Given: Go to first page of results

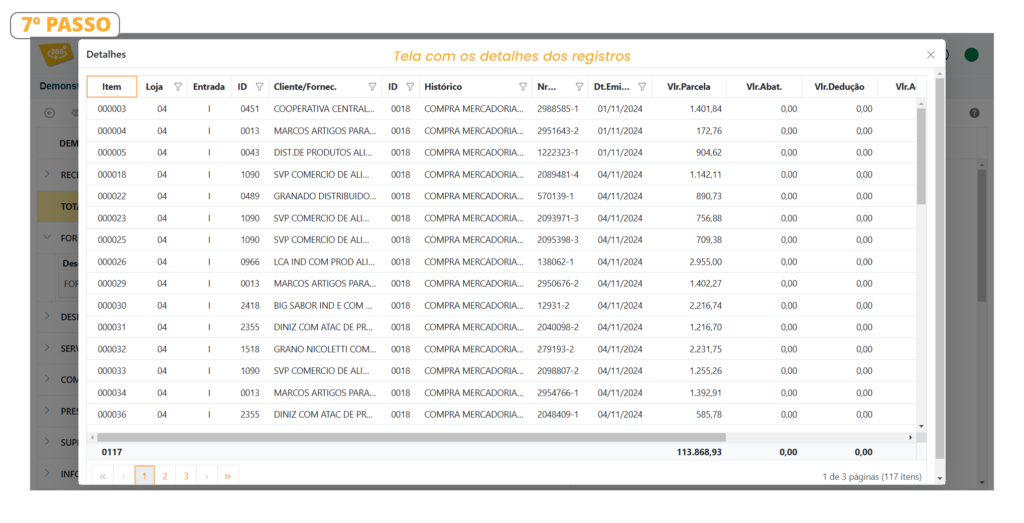Looking at the screenshot, I should pos(103,476).
